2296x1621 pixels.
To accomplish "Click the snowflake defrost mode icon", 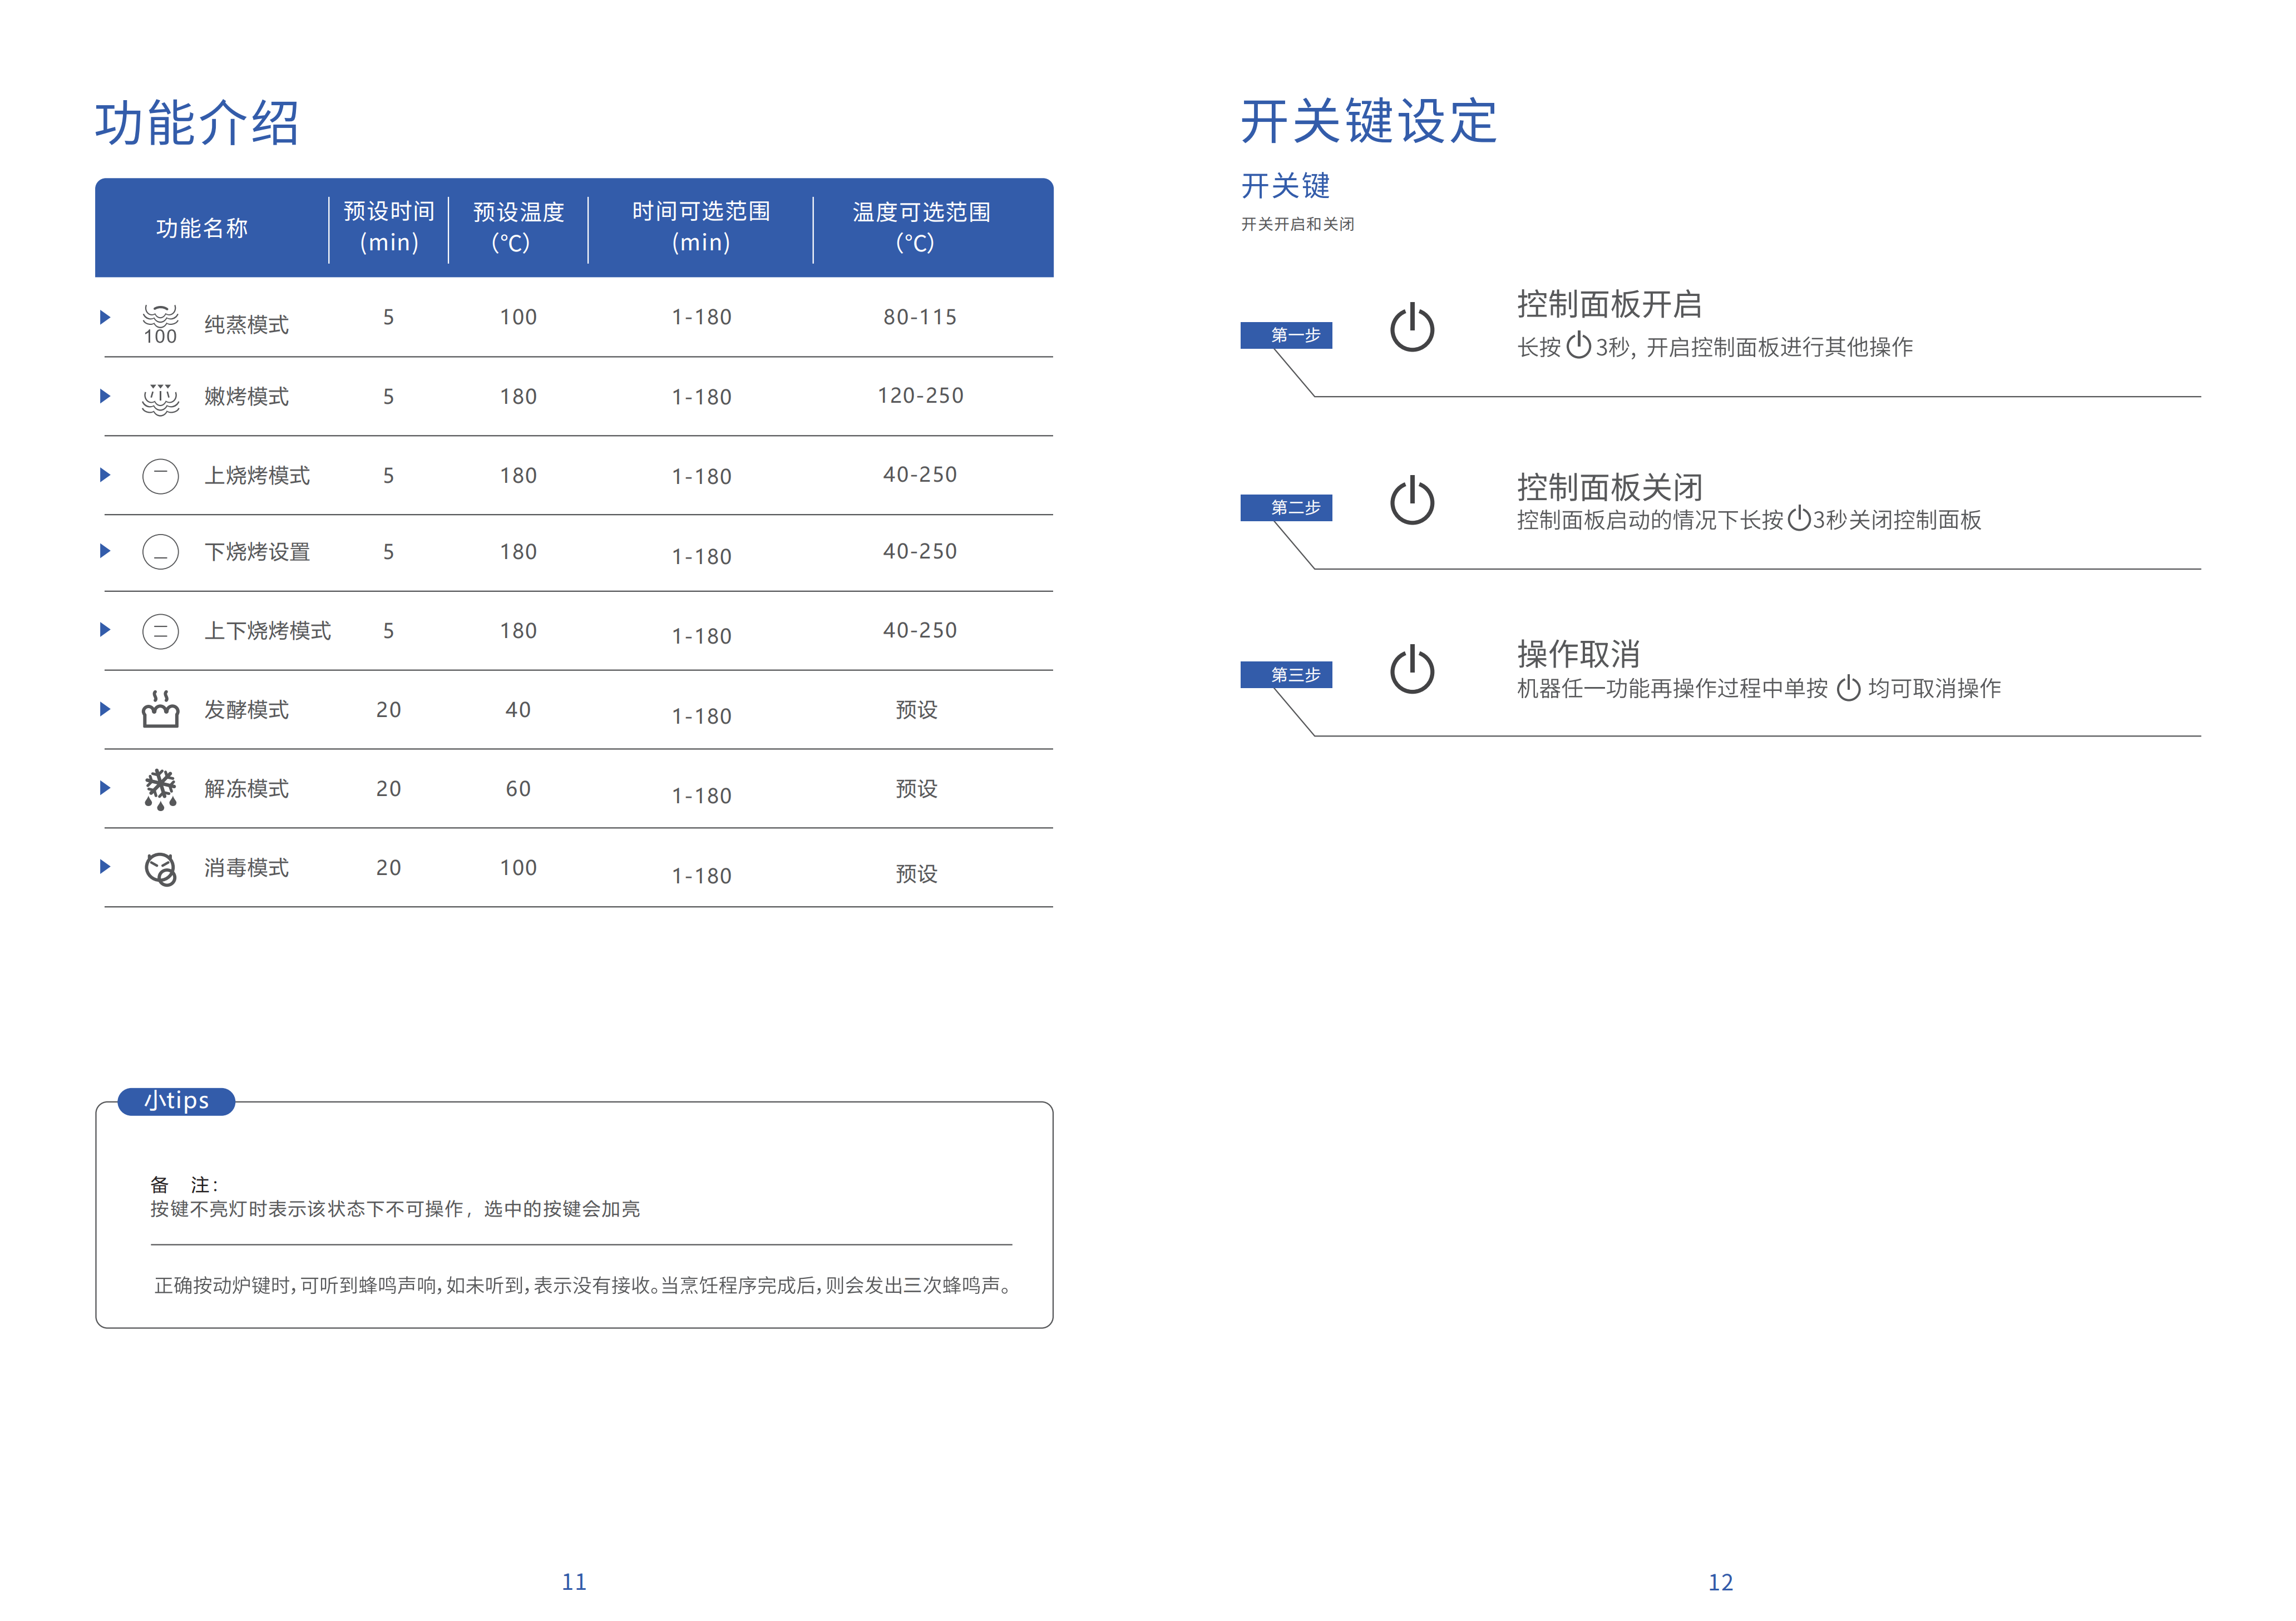I will click(160, 789).
